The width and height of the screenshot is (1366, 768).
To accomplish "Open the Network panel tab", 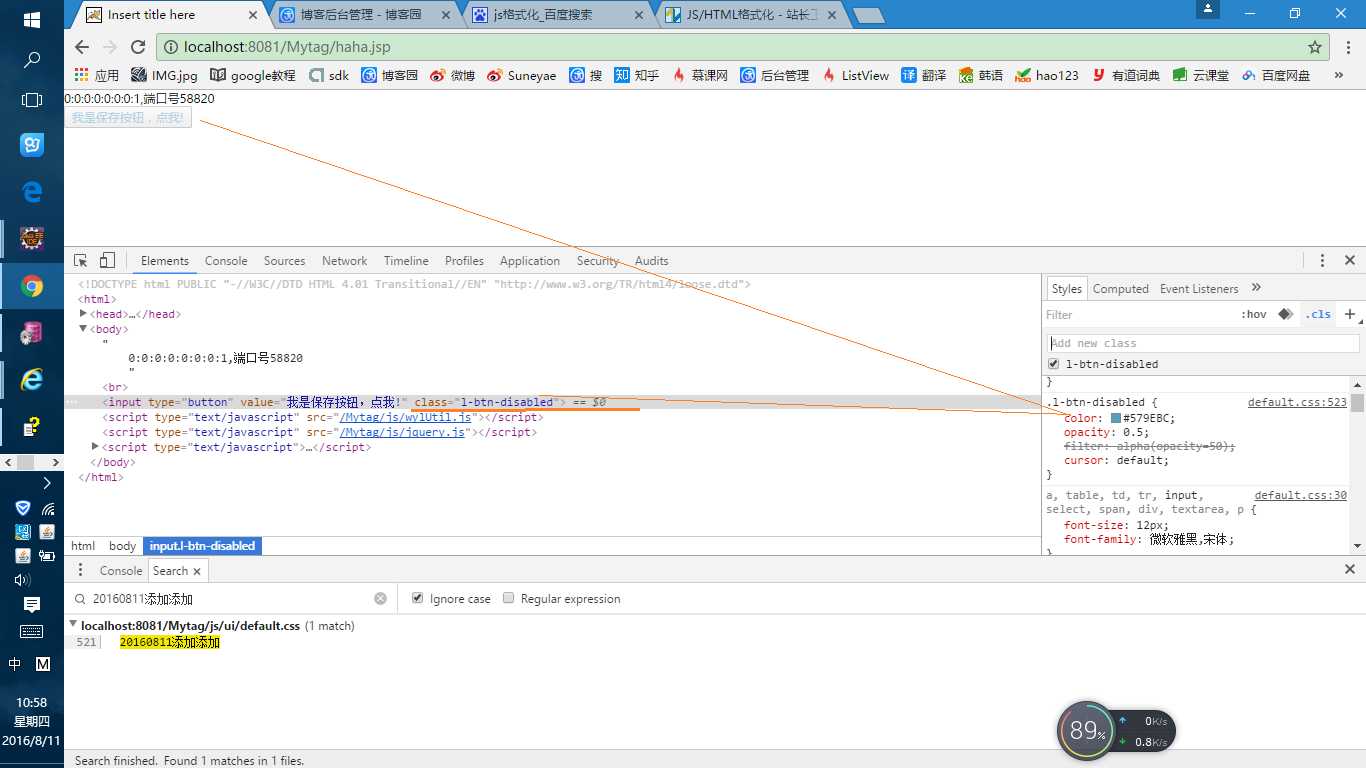I will coord(344,260).
